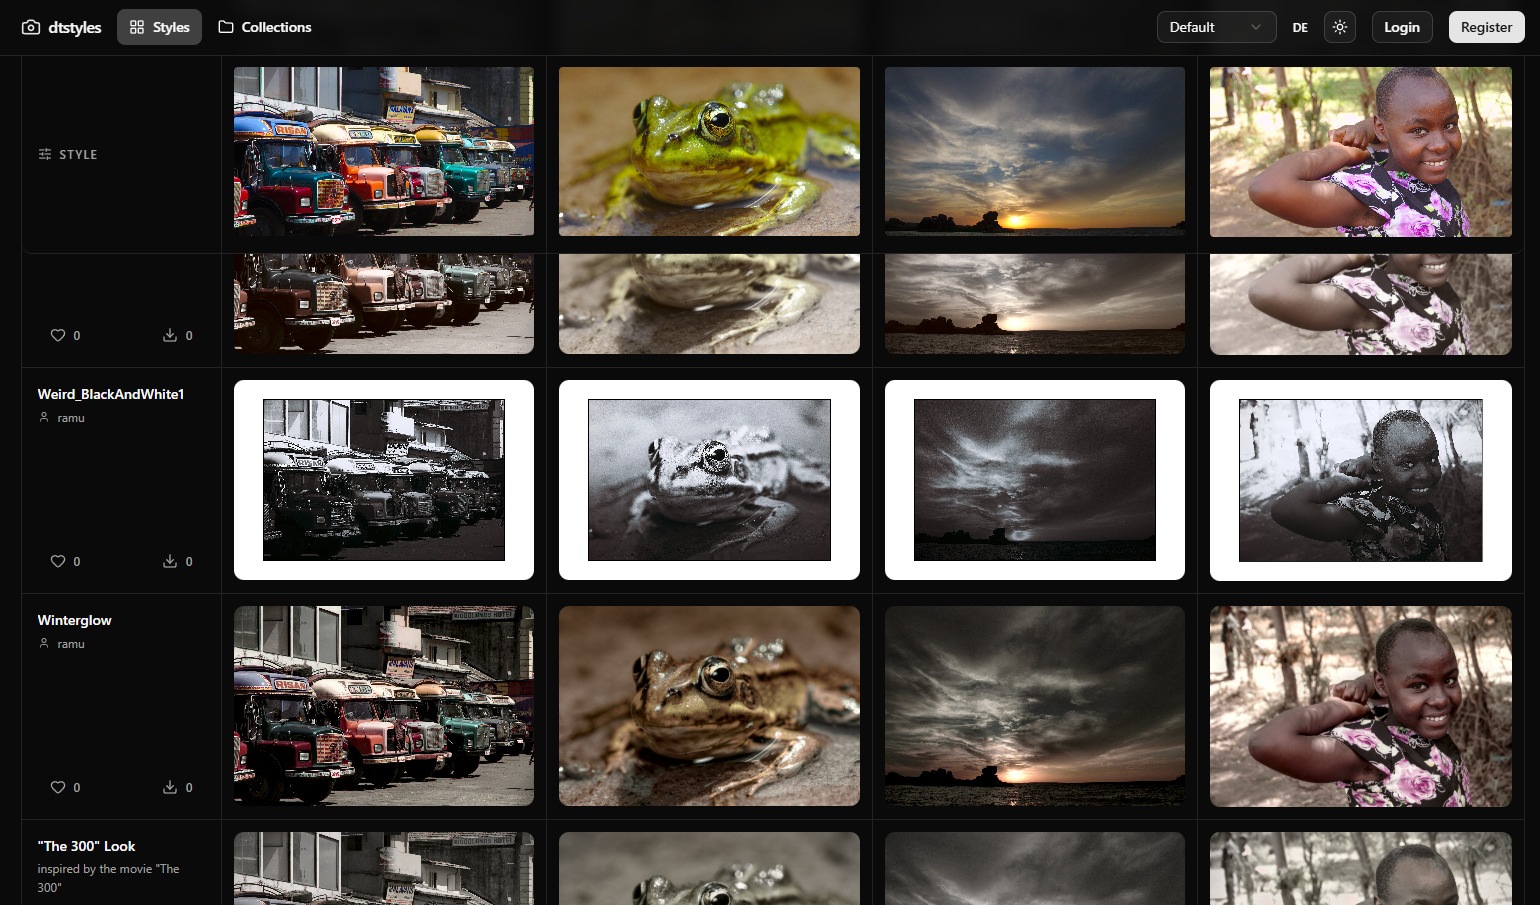View Weird_BlackAndWhite1 child portrait preview
1540x905 pixels.
[1361, 480]
